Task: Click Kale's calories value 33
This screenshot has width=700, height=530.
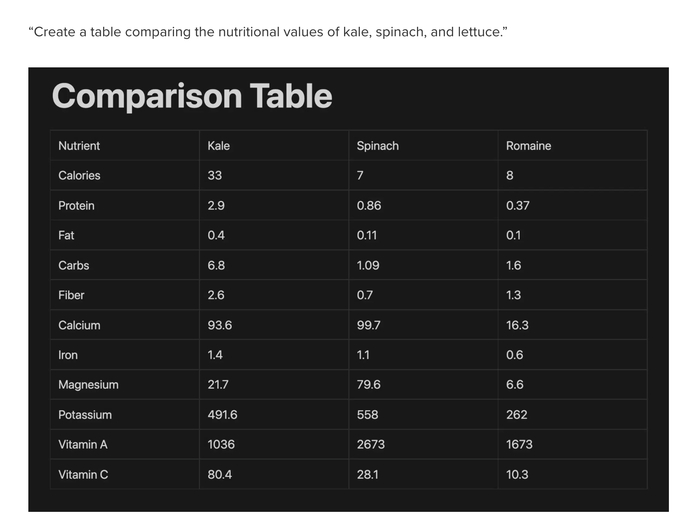Action: [214, 176]
